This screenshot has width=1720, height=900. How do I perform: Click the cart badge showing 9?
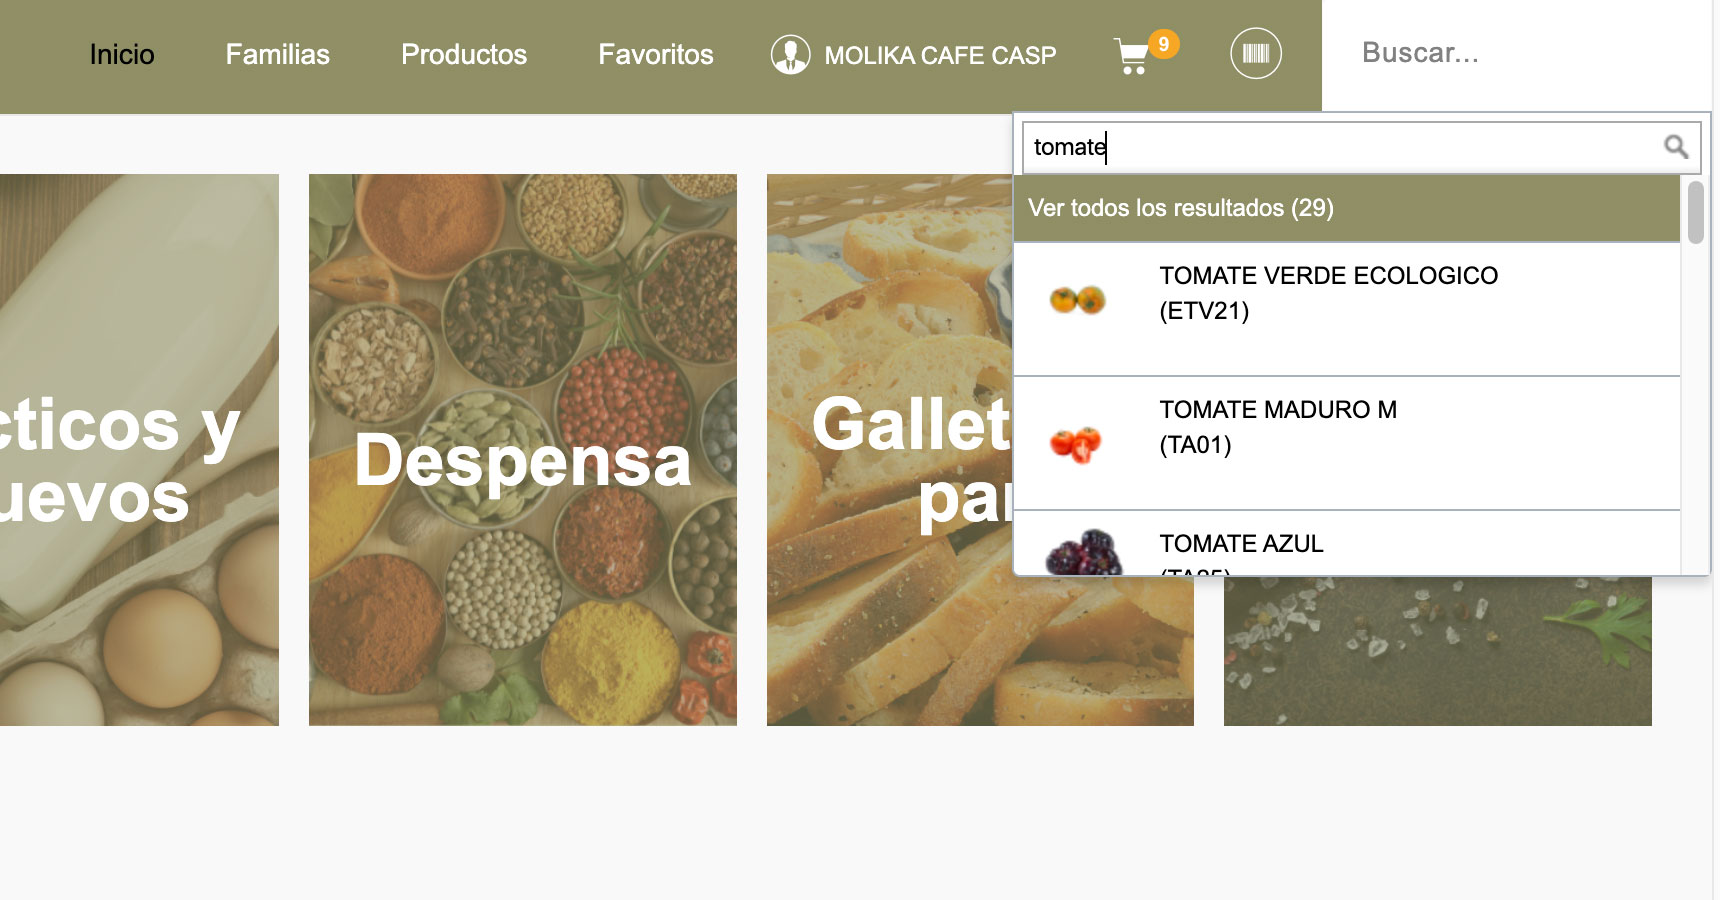pos(1163,44)
